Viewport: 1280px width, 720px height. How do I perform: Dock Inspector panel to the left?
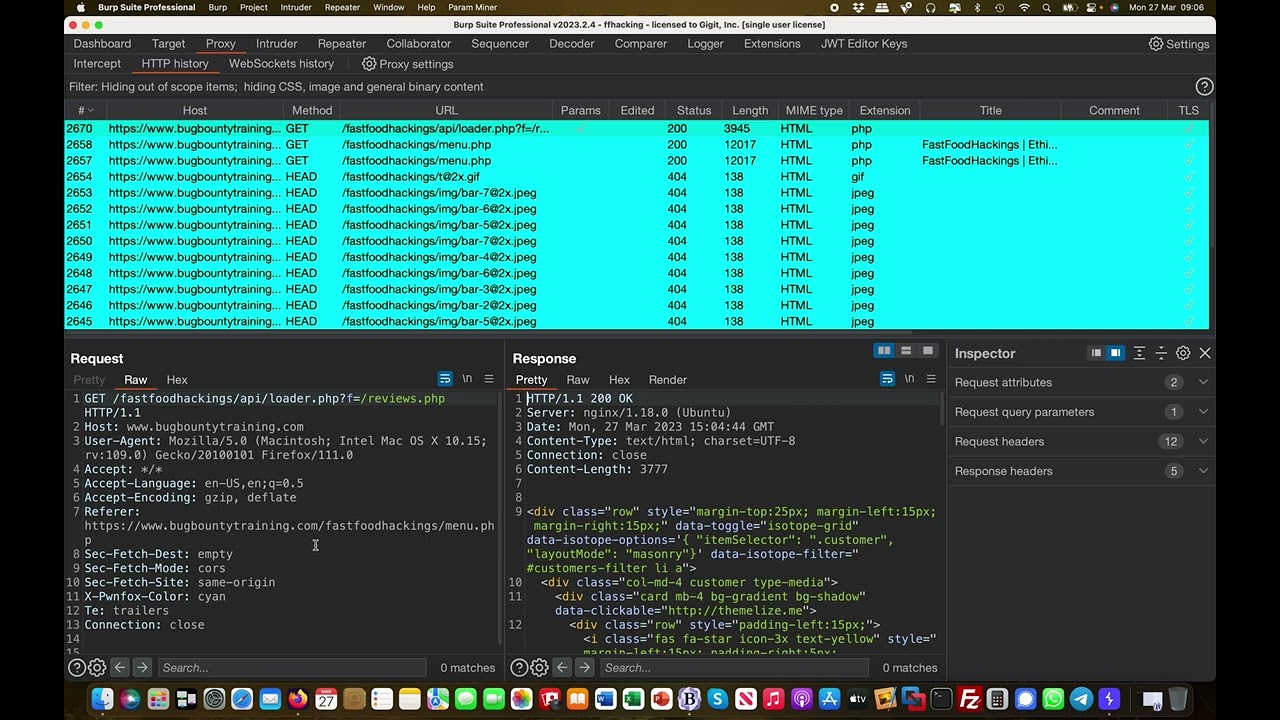pyautogui.click(x=1096, y=353)
